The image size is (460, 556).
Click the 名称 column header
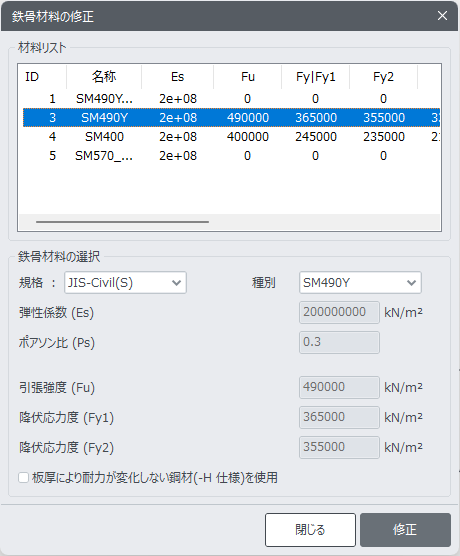point(104,77)
